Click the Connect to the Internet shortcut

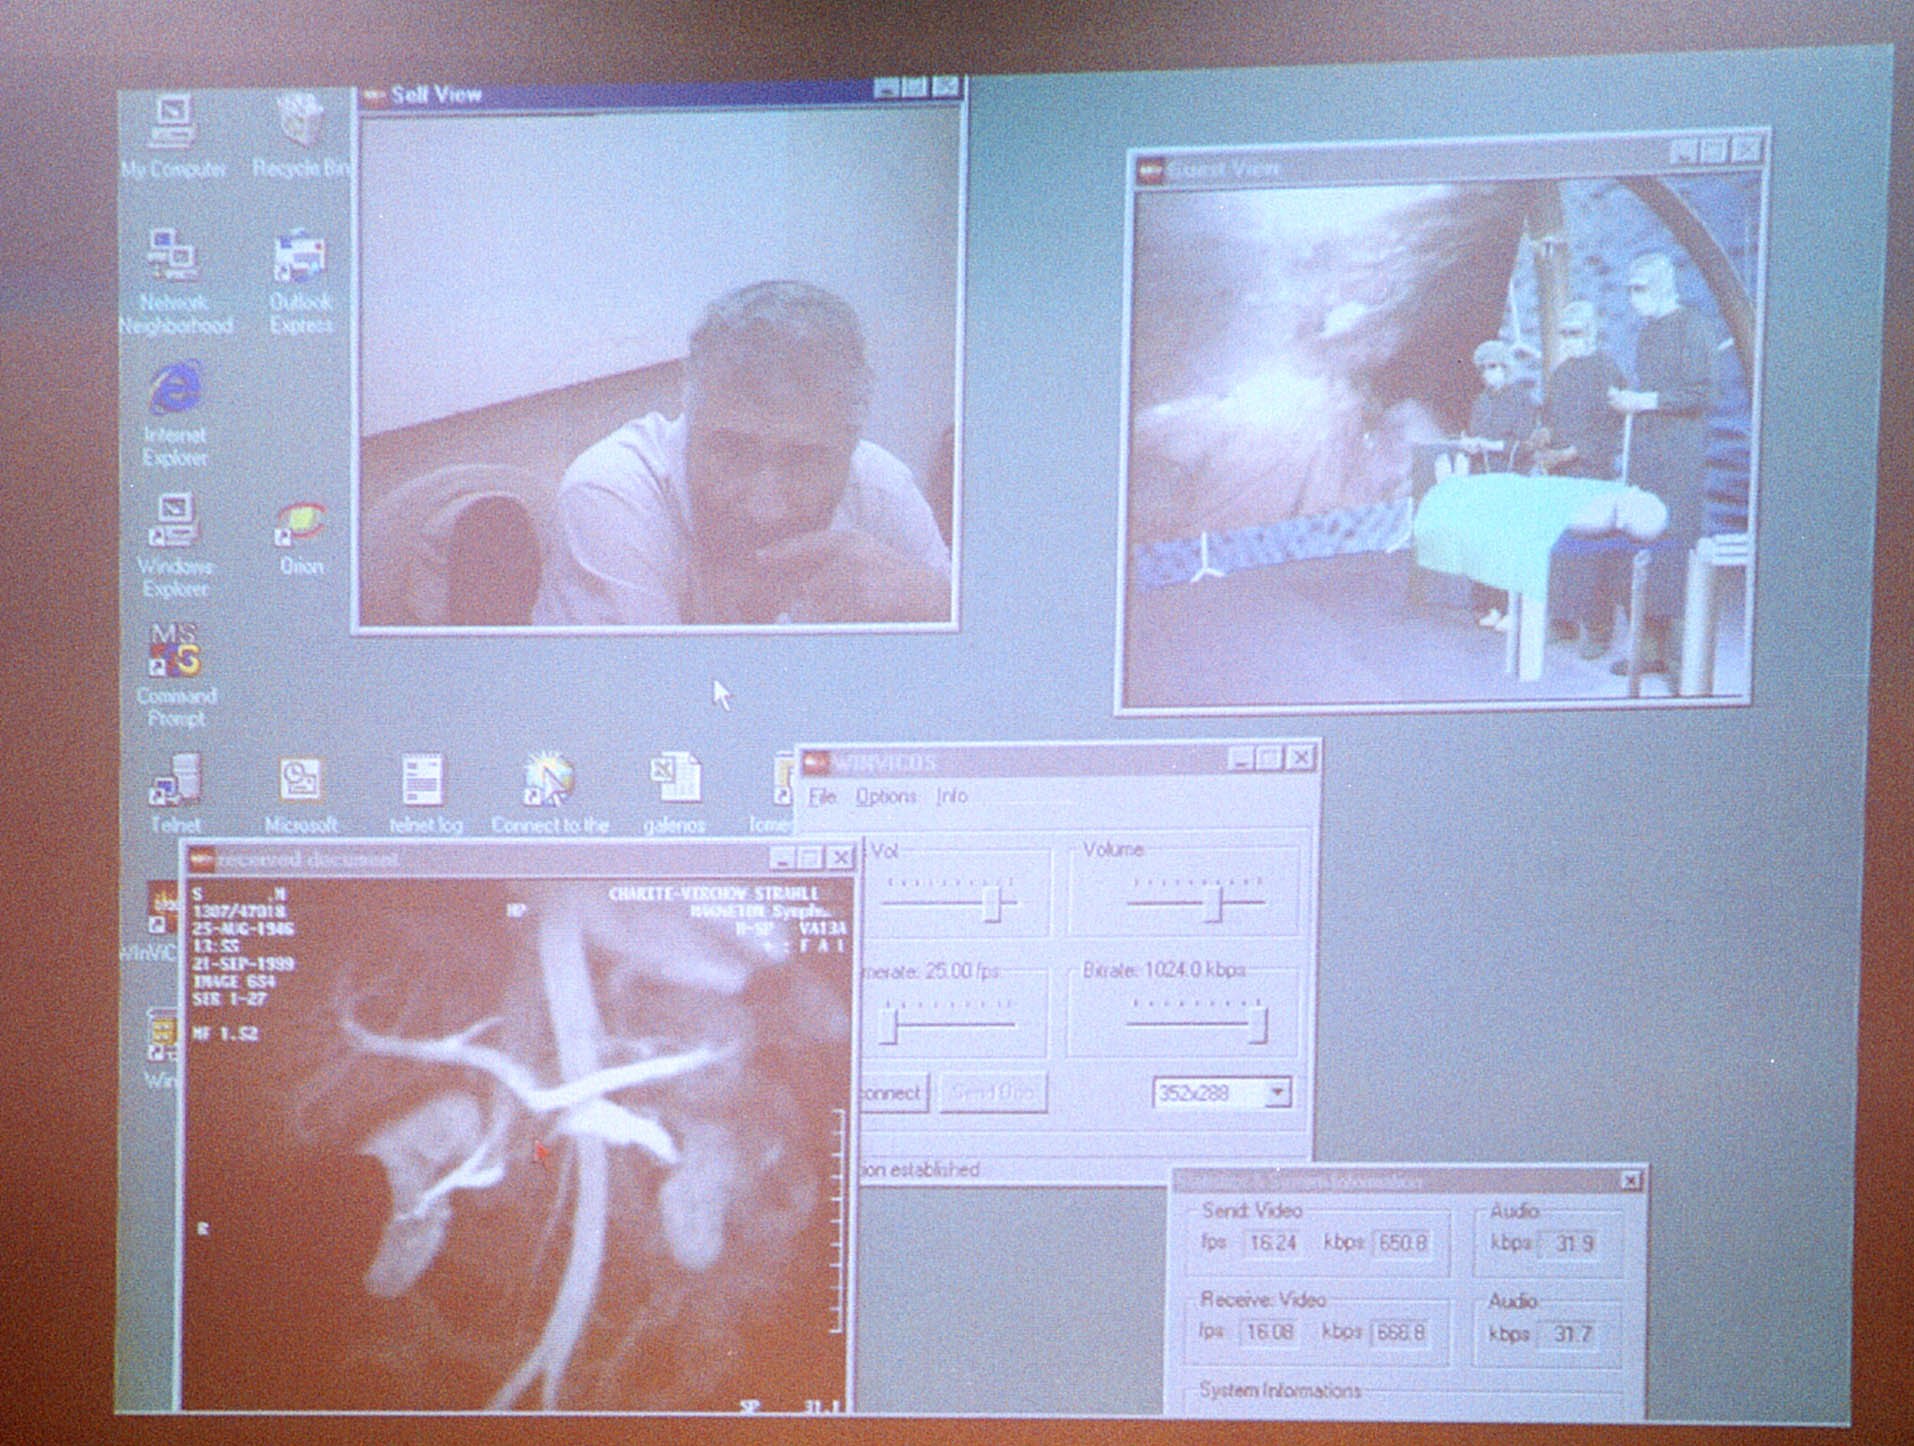point(549,795)
